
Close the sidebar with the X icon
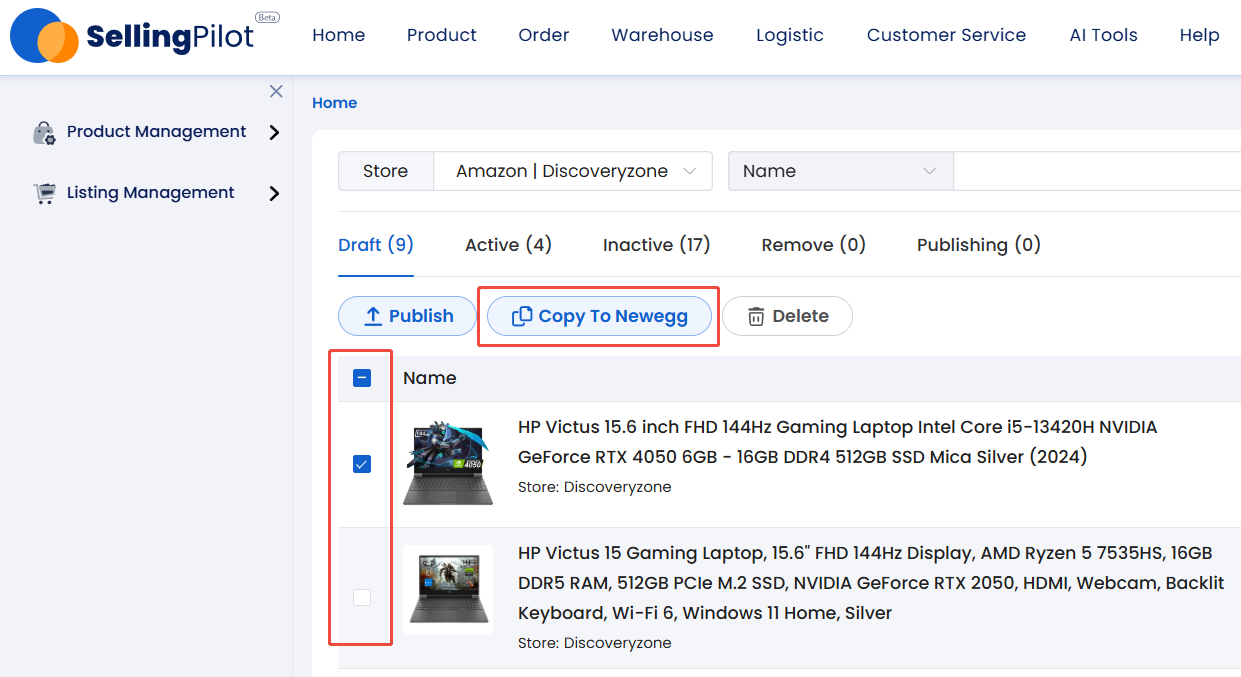276,92
